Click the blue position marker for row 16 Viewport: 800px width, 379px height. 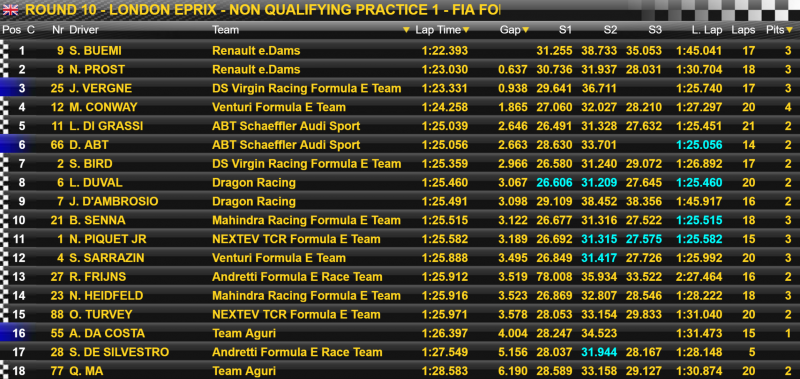(15, 333)
